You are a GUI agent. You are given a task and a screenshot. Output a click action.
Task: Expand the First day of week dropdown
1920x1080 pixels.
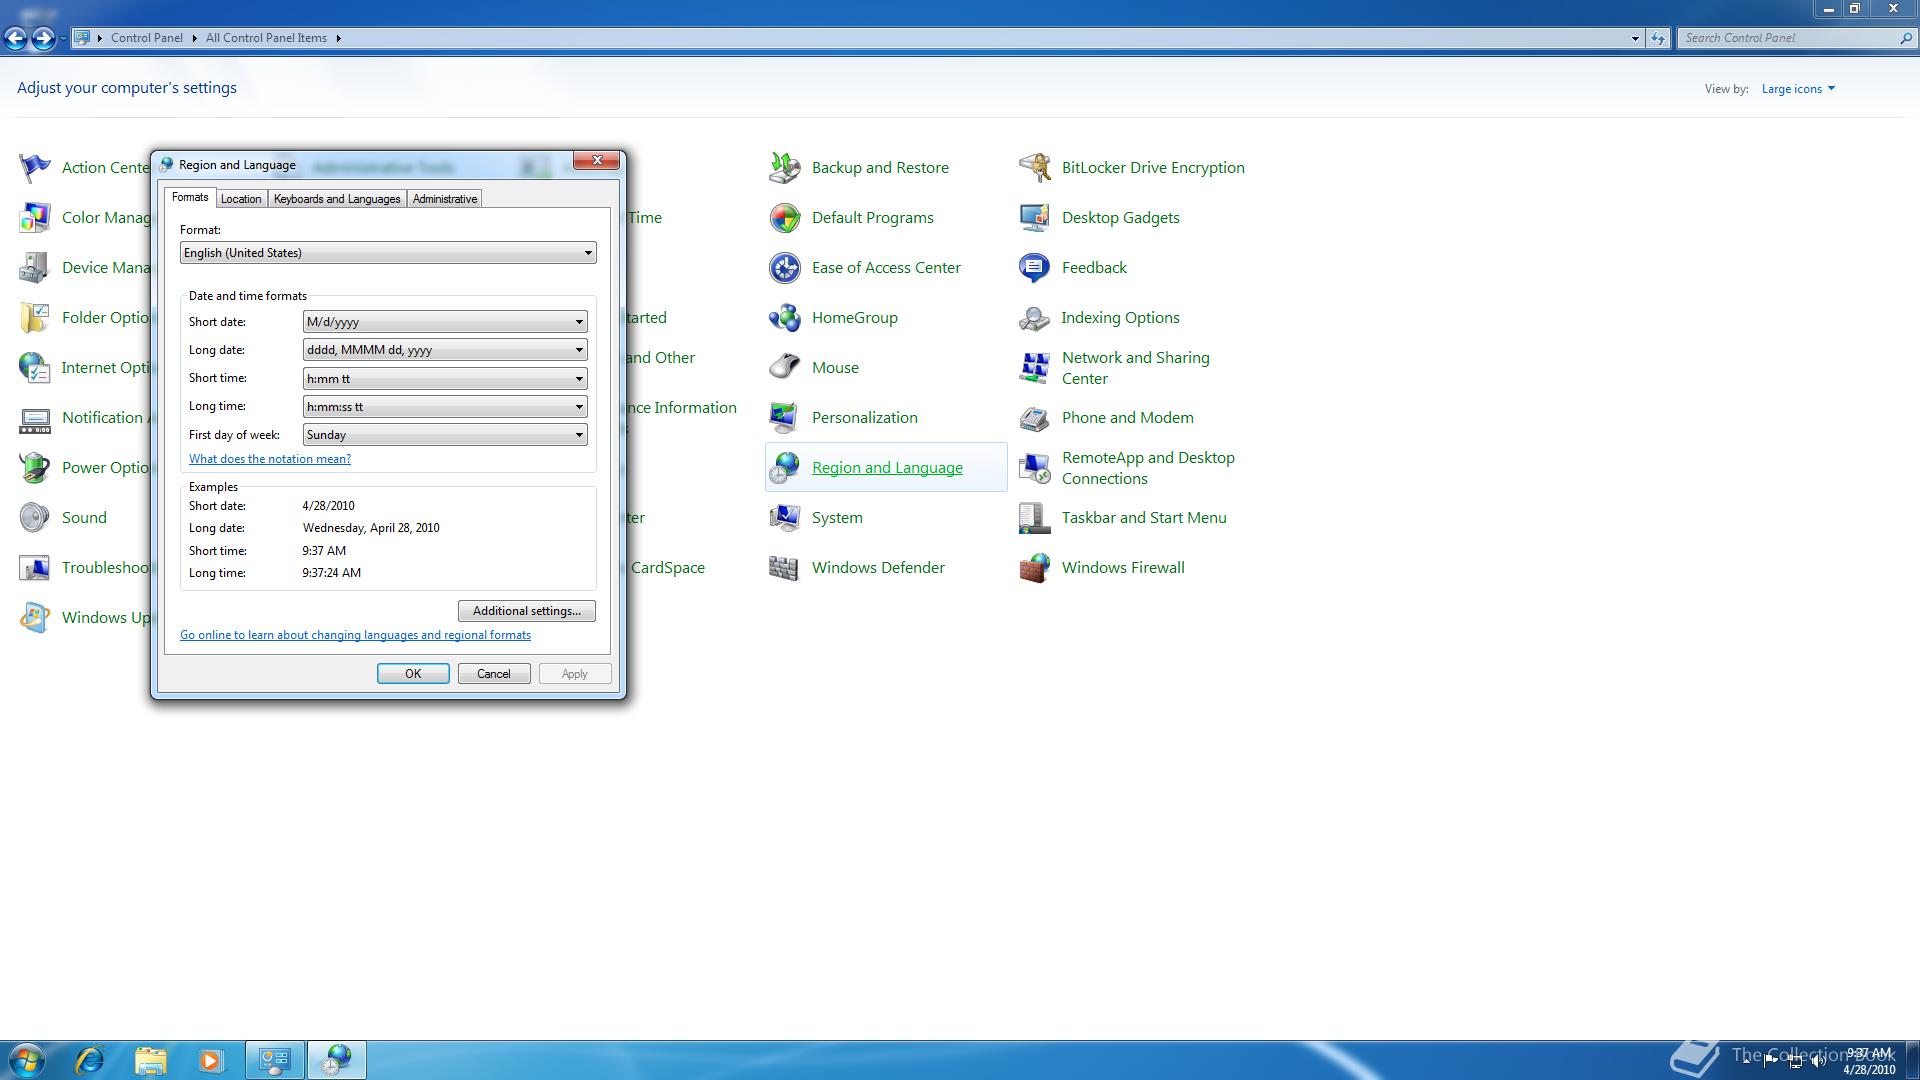[x=445, y=435]
